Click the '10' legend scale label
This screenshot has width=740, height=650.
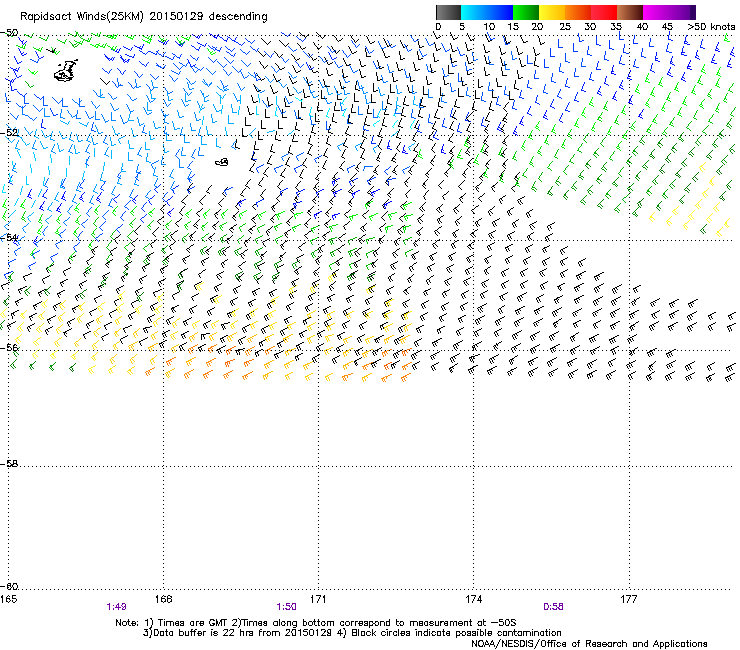(489, 27)
